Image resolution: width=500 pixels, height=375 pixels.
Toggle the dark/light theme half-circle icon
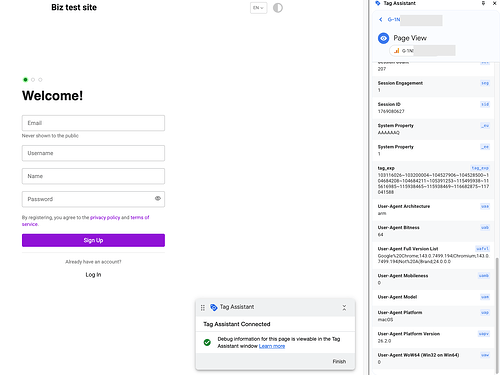click(278, 8)
